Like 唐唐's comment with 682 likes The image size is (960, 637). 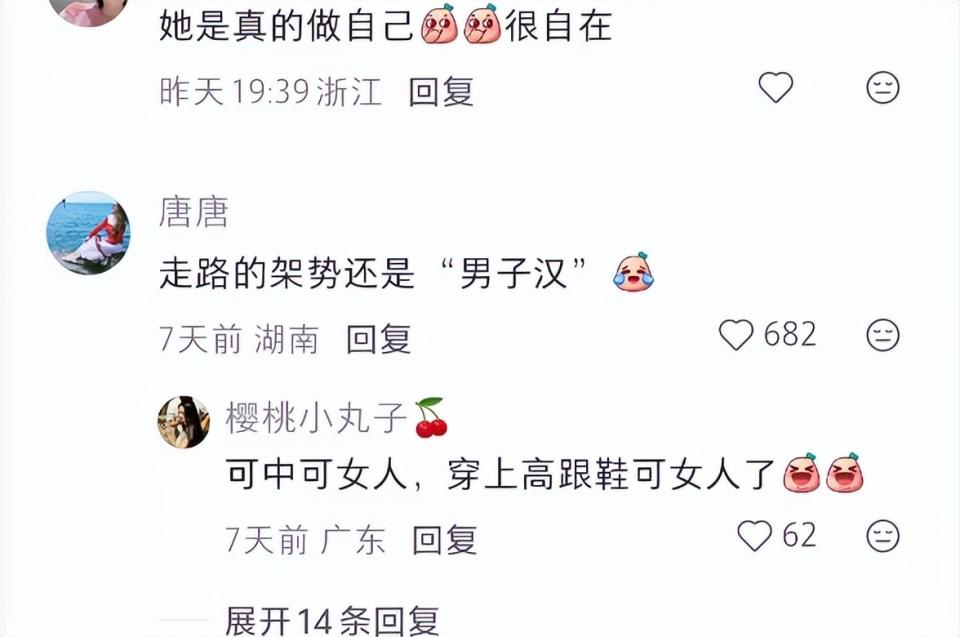[736, 335]
